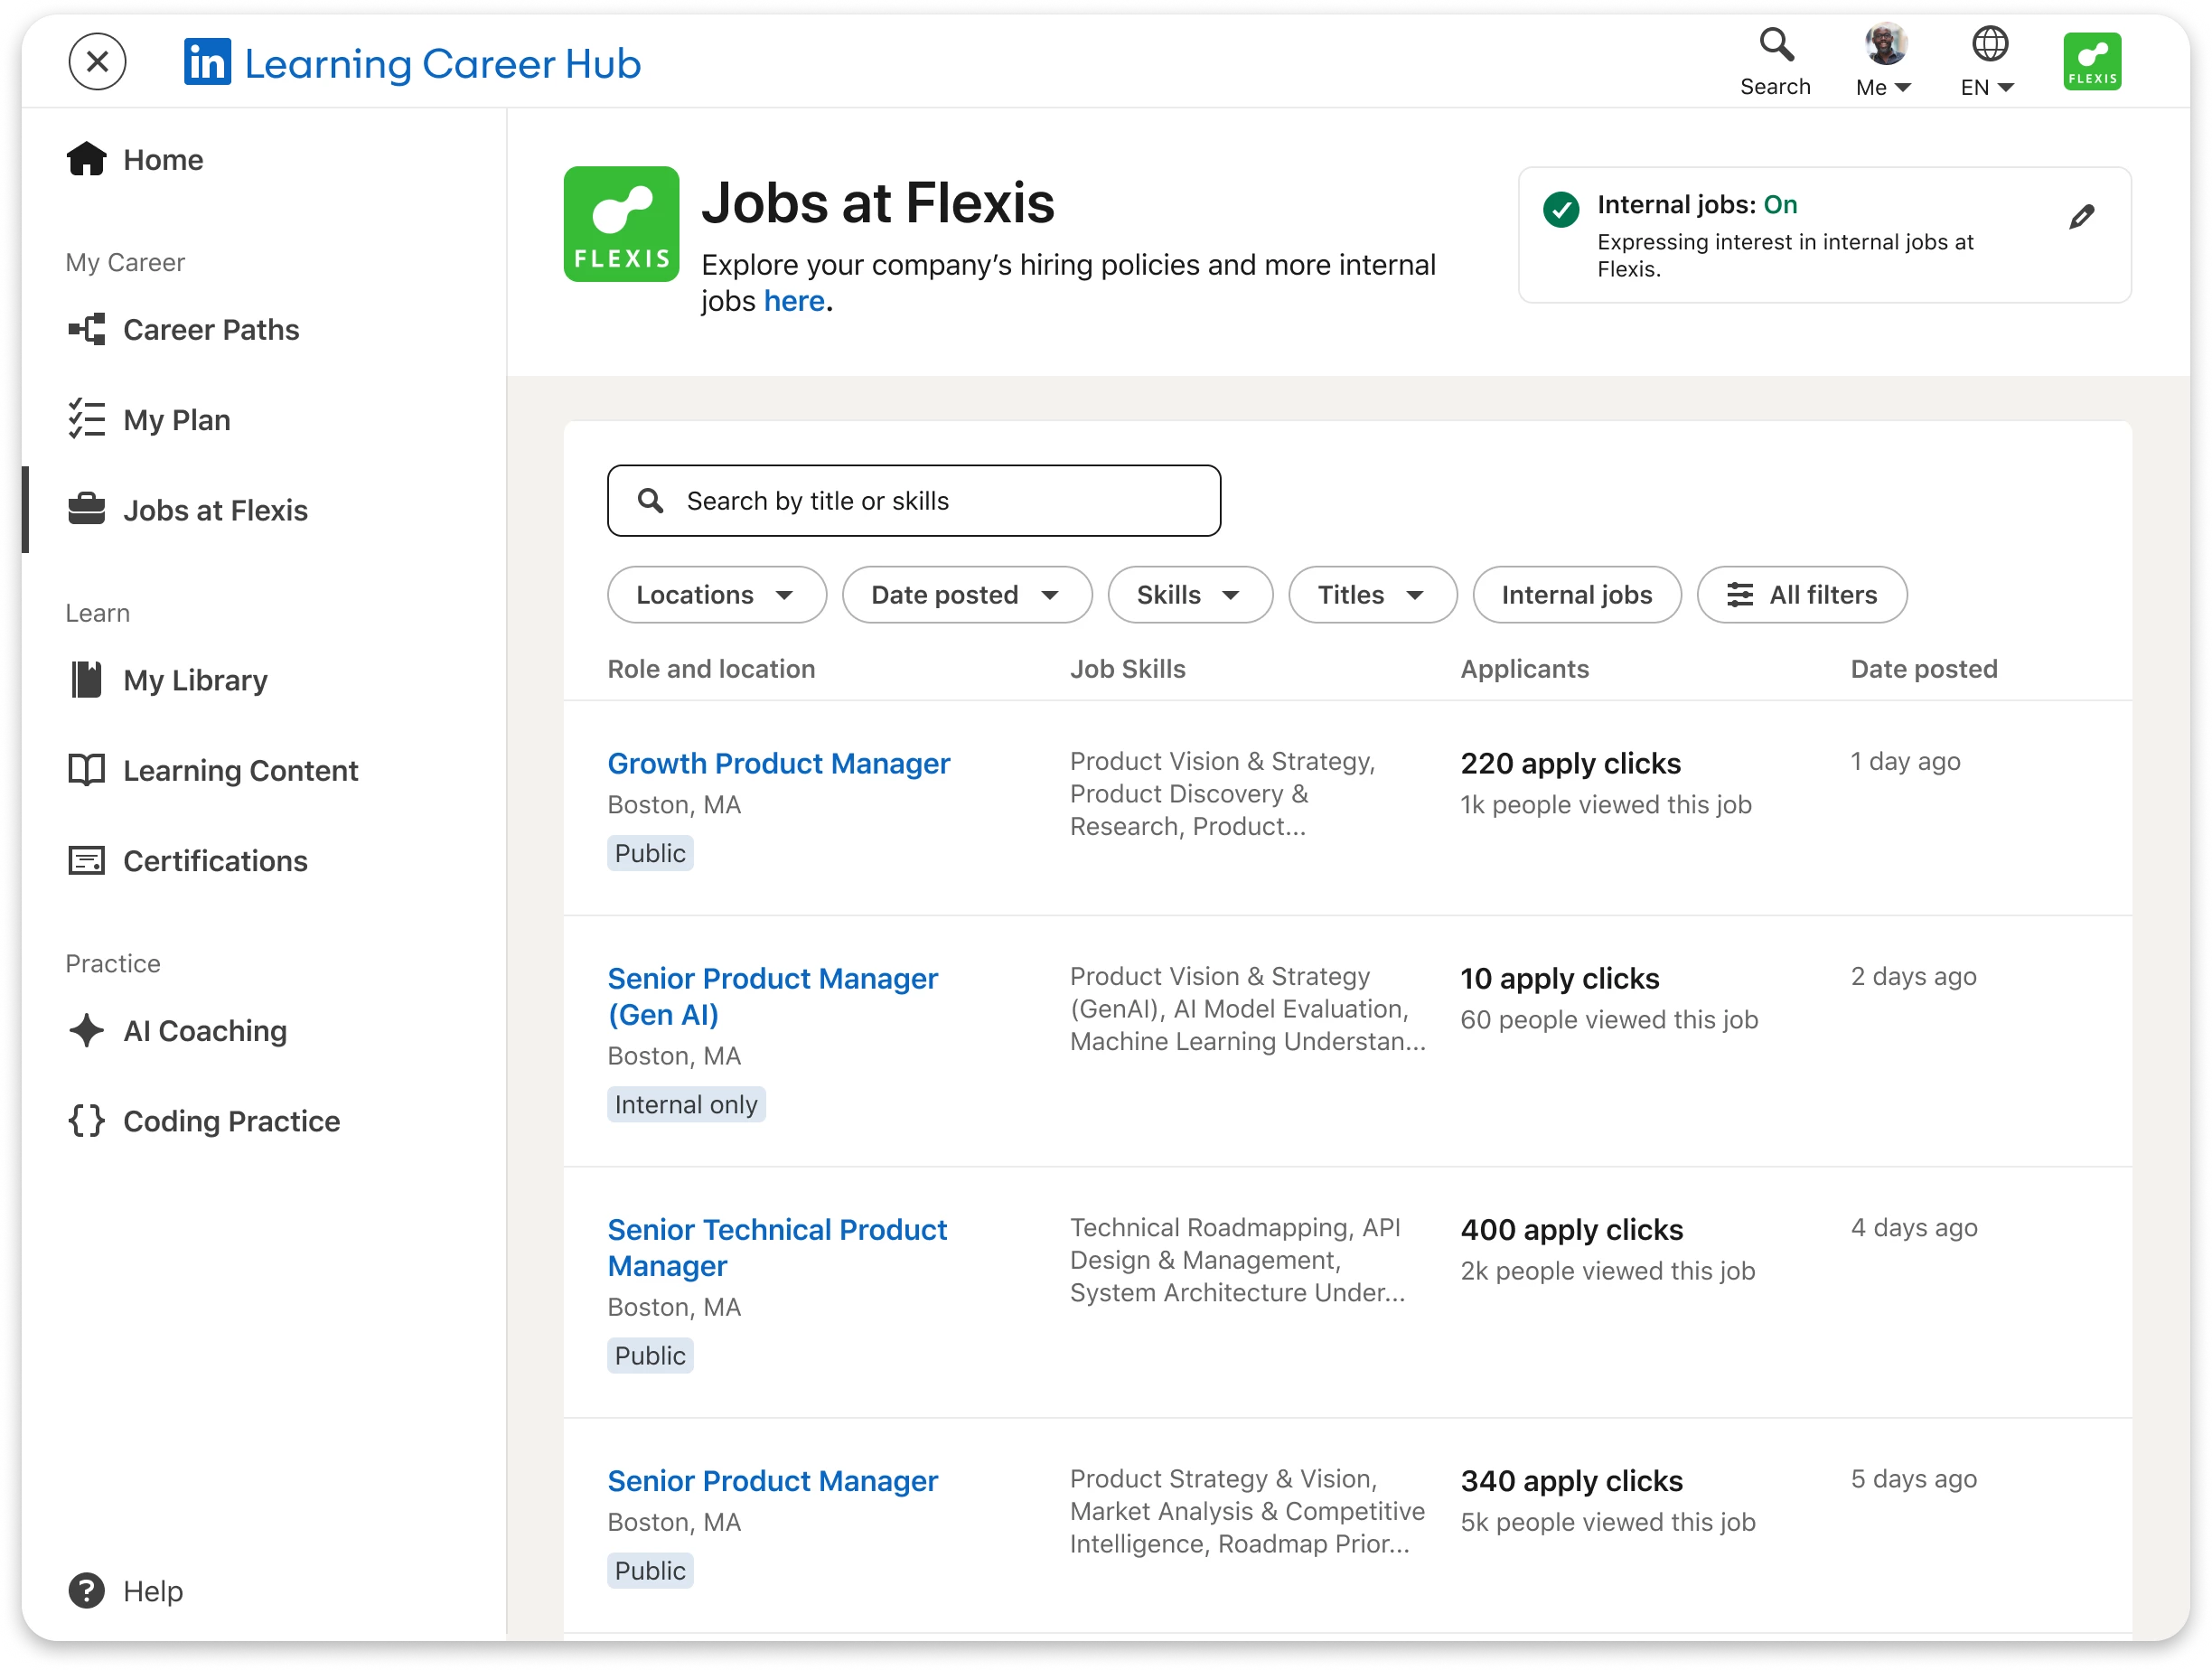Select My Library in the sidebar
Viewport: 2212px width, 1670px height.
pos(195,680)
